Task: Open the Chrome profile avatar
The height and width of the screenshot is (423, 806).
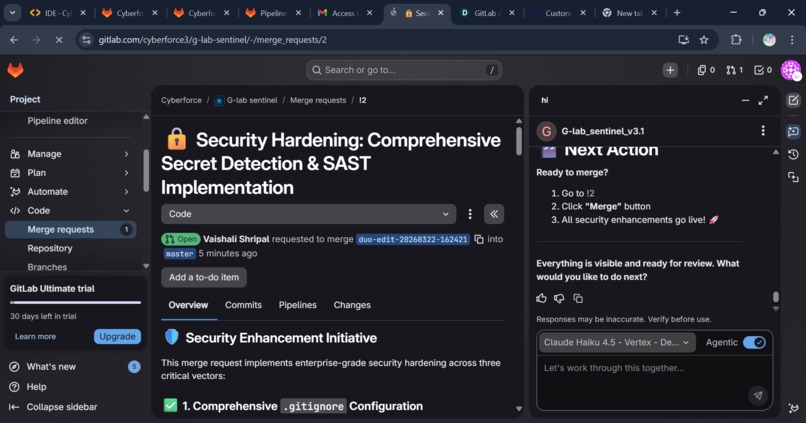Action: (769, 40)
